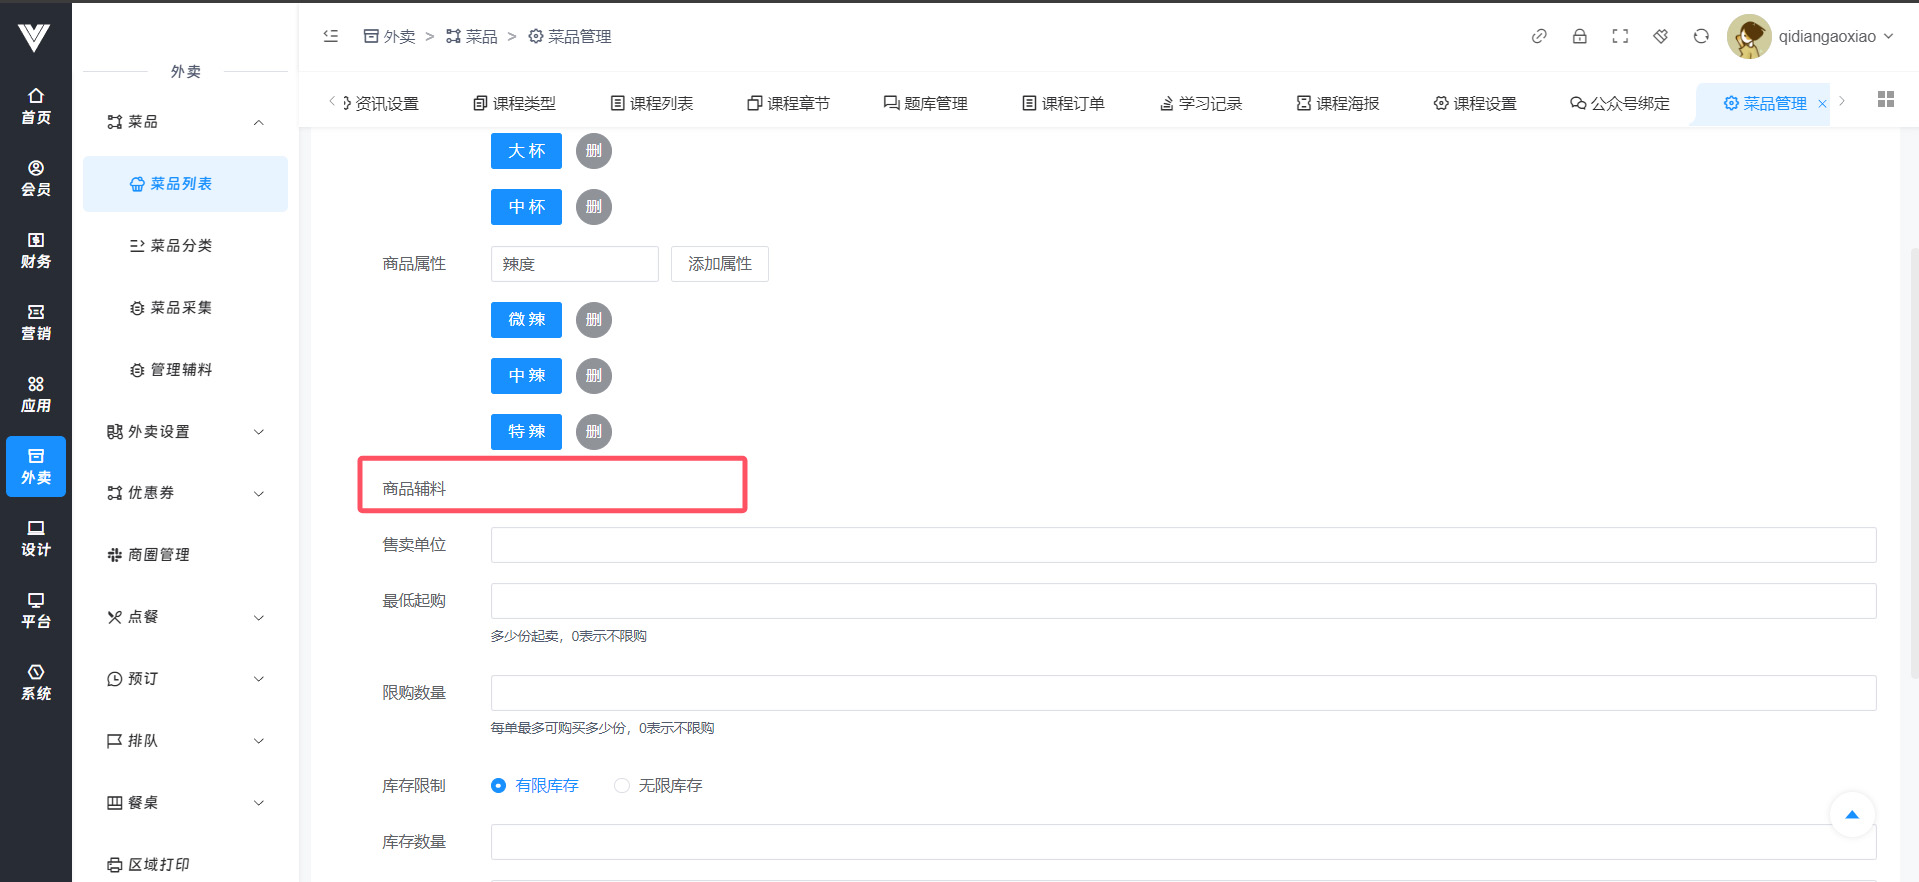The width and height of the screenshot is (1919, 882).
Task: Click the back-to-top arrow button
Action: coord(1851,815)
